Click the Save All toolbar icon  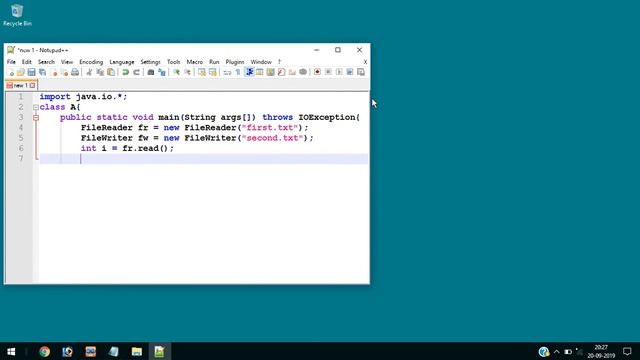point(42,72)
